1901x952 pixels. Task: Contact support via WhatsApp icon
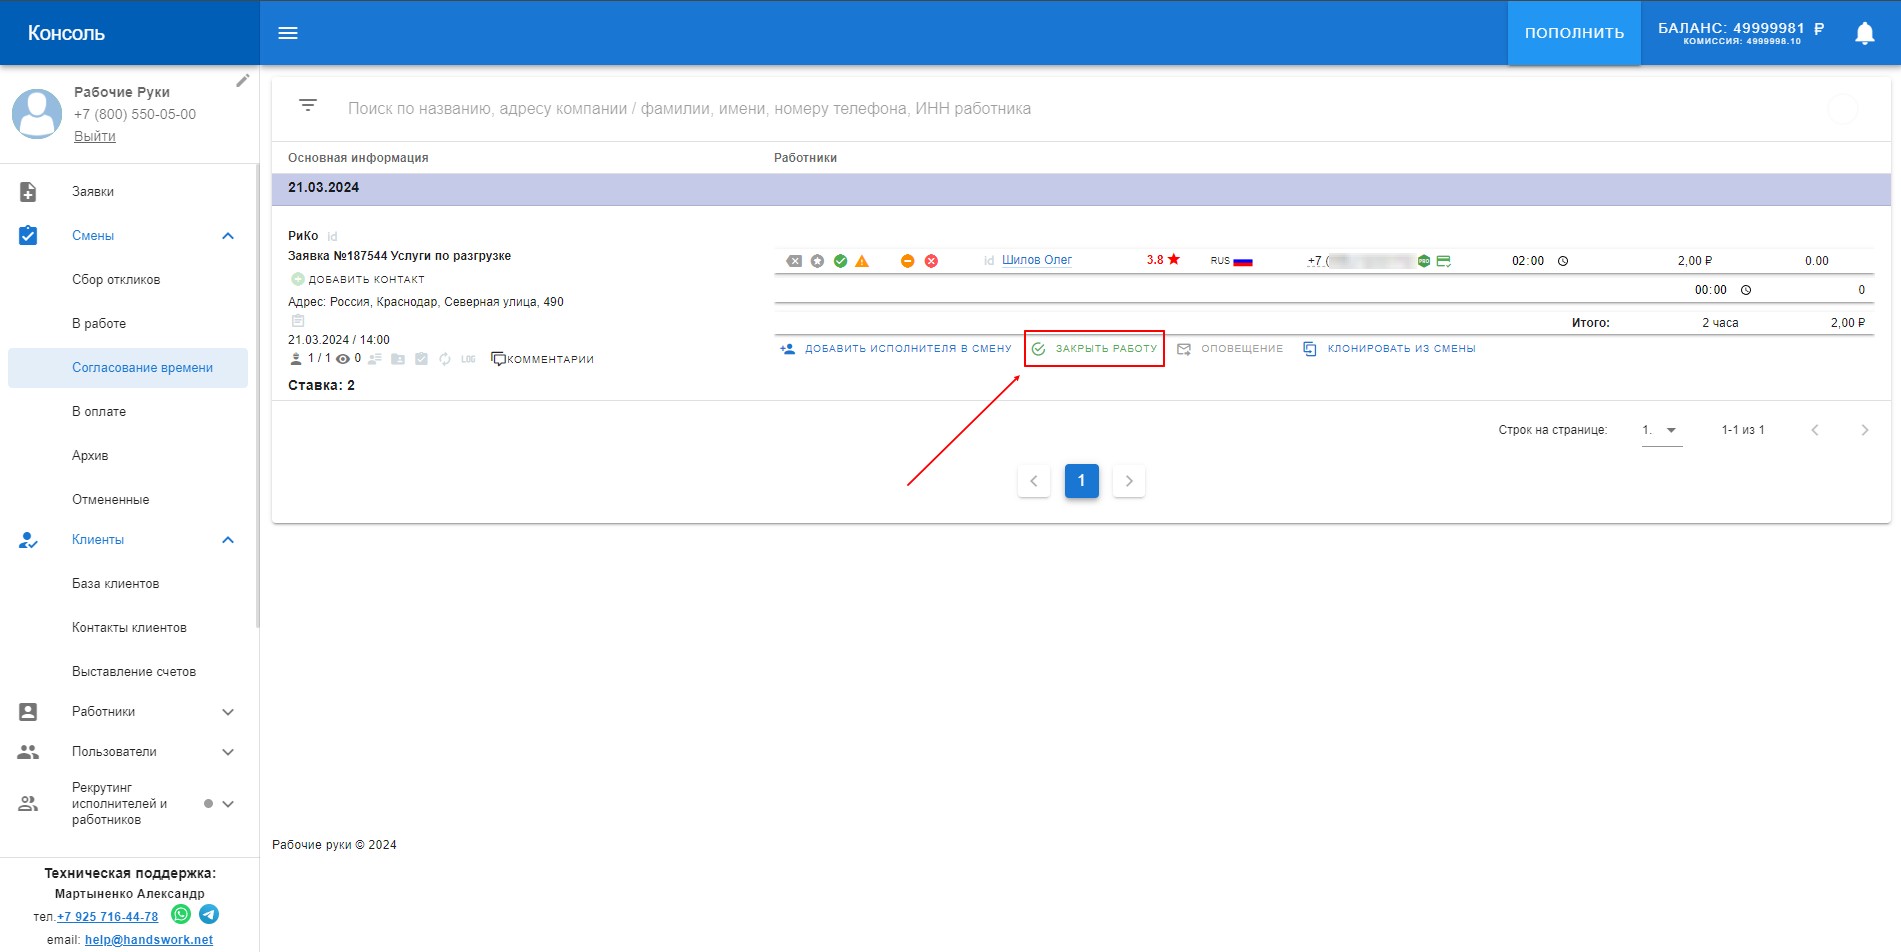[181, 914]
